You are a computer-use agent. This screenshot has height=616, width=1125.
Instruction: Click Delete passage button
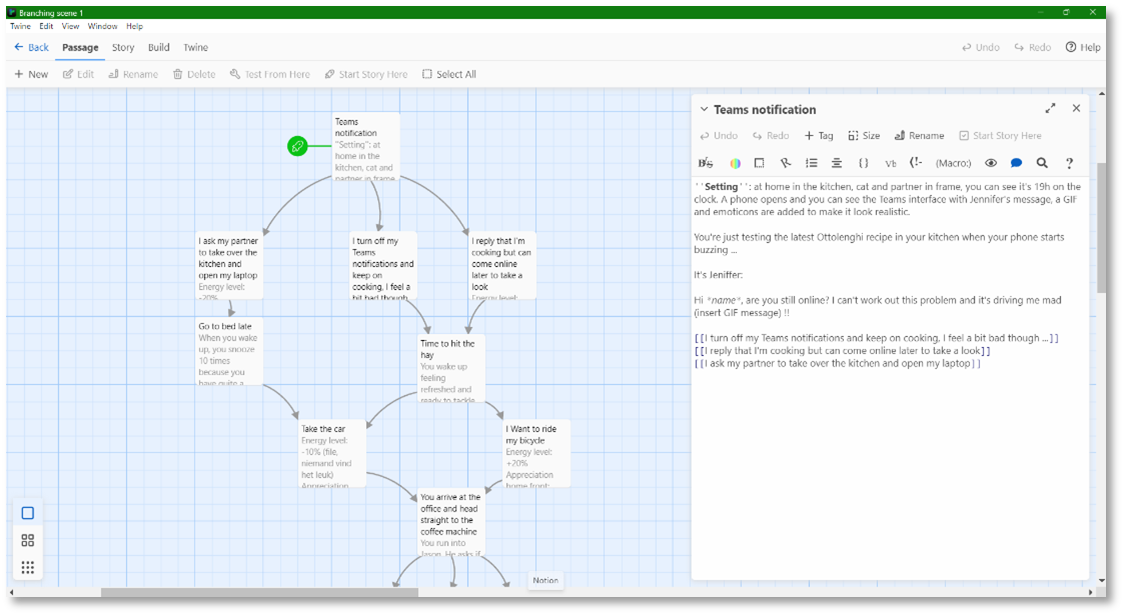[x=194, y=74]
